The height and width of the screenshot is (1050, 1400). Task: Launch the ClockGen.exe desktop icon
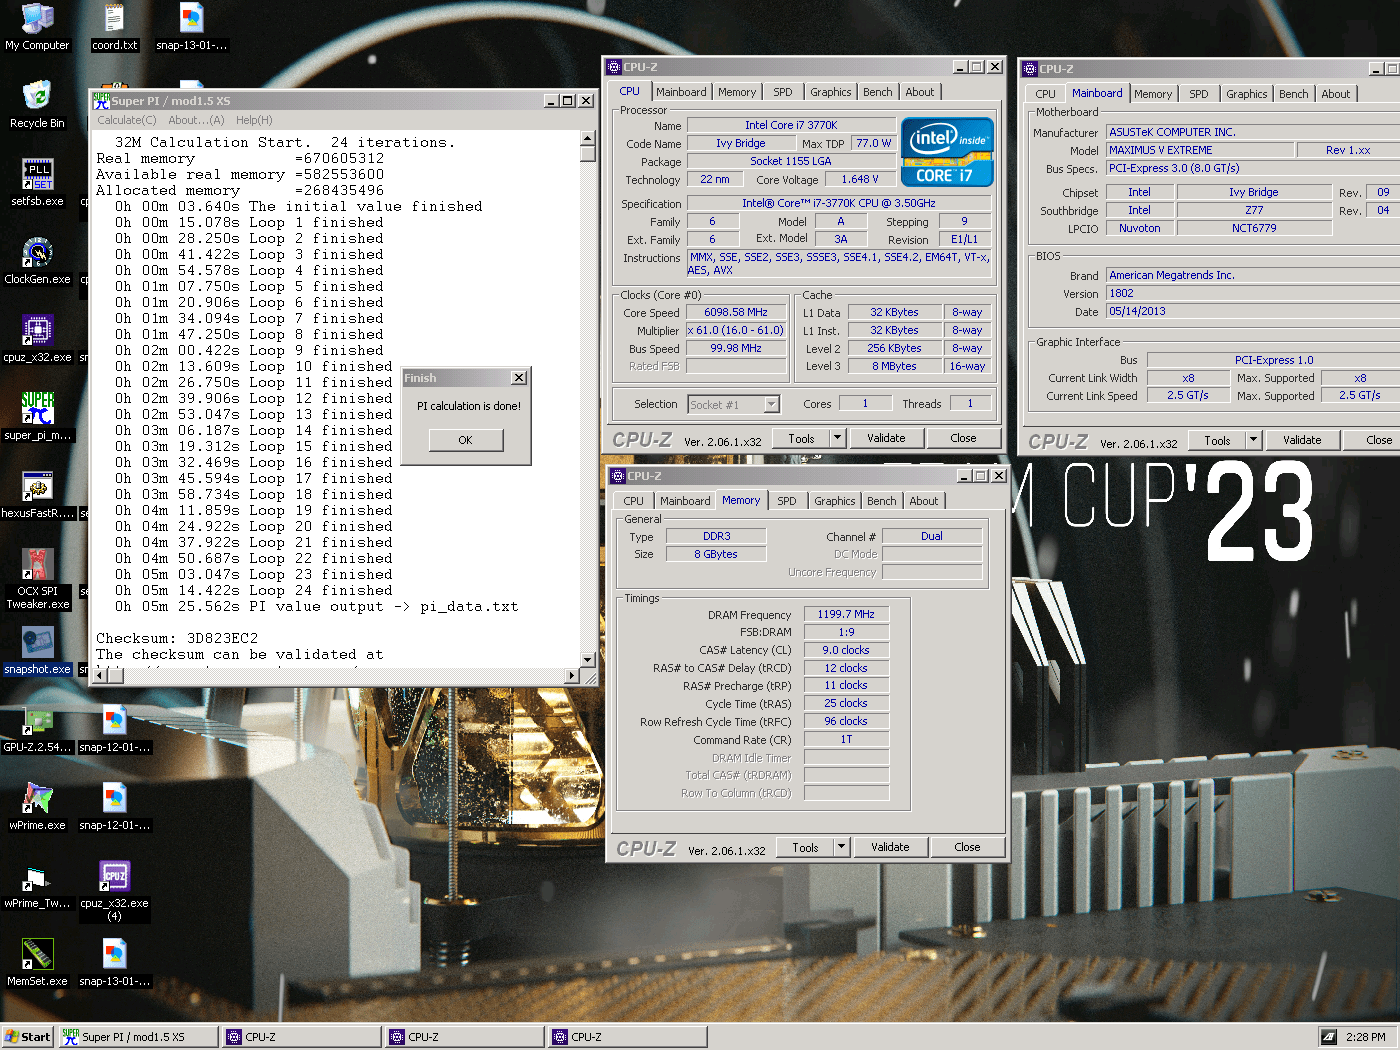tap(37, 261)
